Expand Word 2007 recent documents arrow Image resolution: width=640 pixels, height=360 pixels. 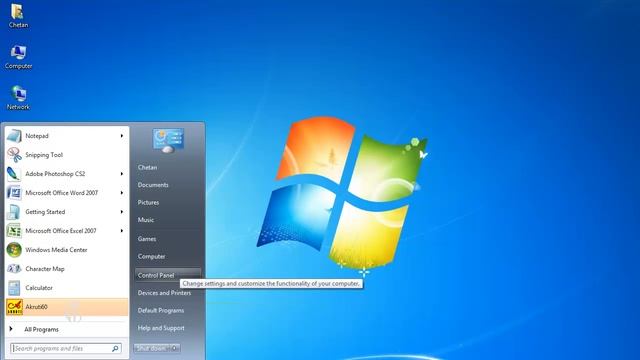(x=122, y=193)
